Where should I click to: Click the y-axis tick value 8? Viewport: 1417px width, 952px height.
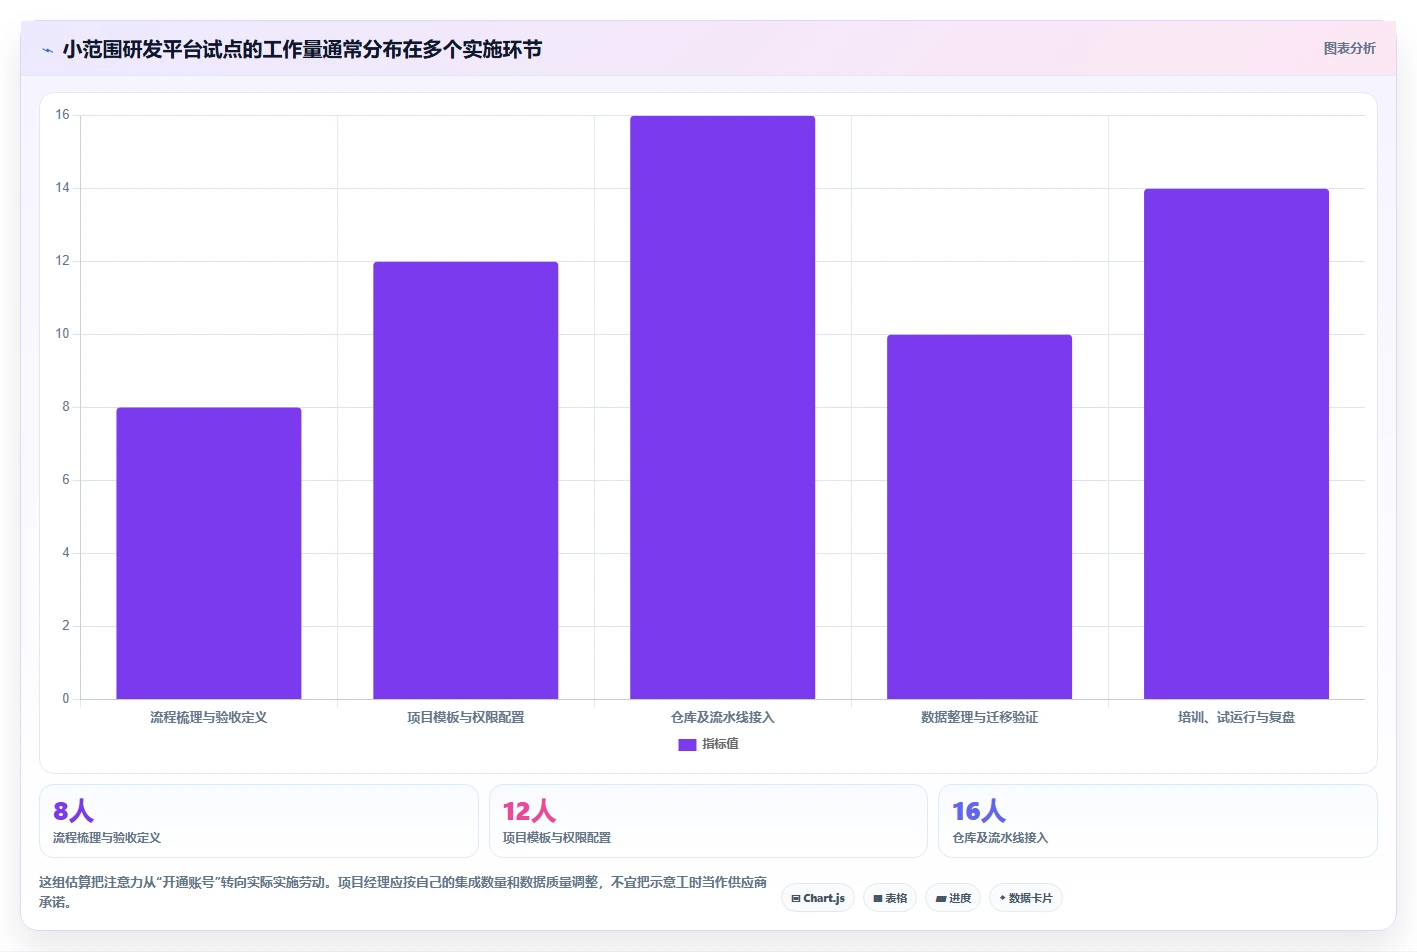[66, 407]
